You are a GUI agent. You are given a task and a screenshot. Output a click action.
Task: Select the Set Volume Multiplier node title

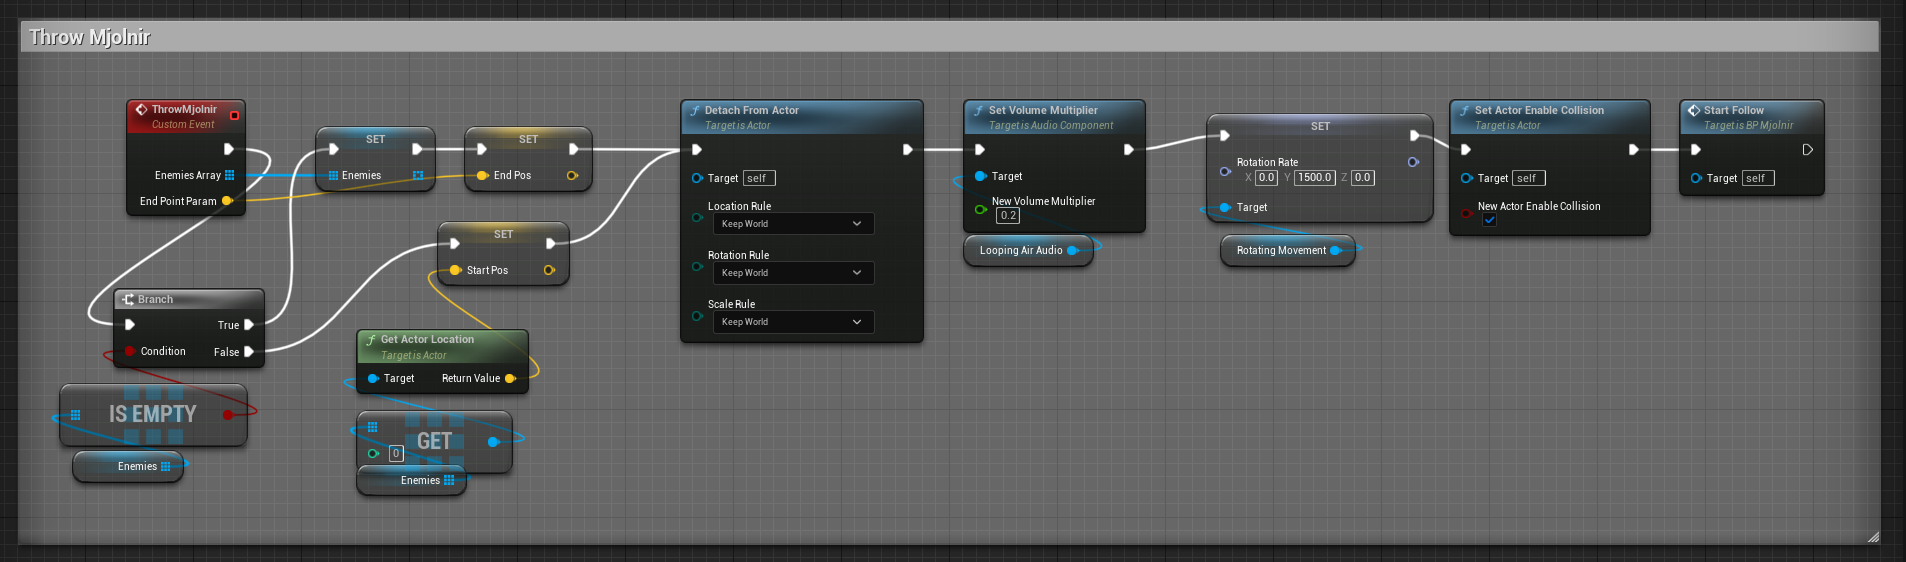tap(1043, 110)
